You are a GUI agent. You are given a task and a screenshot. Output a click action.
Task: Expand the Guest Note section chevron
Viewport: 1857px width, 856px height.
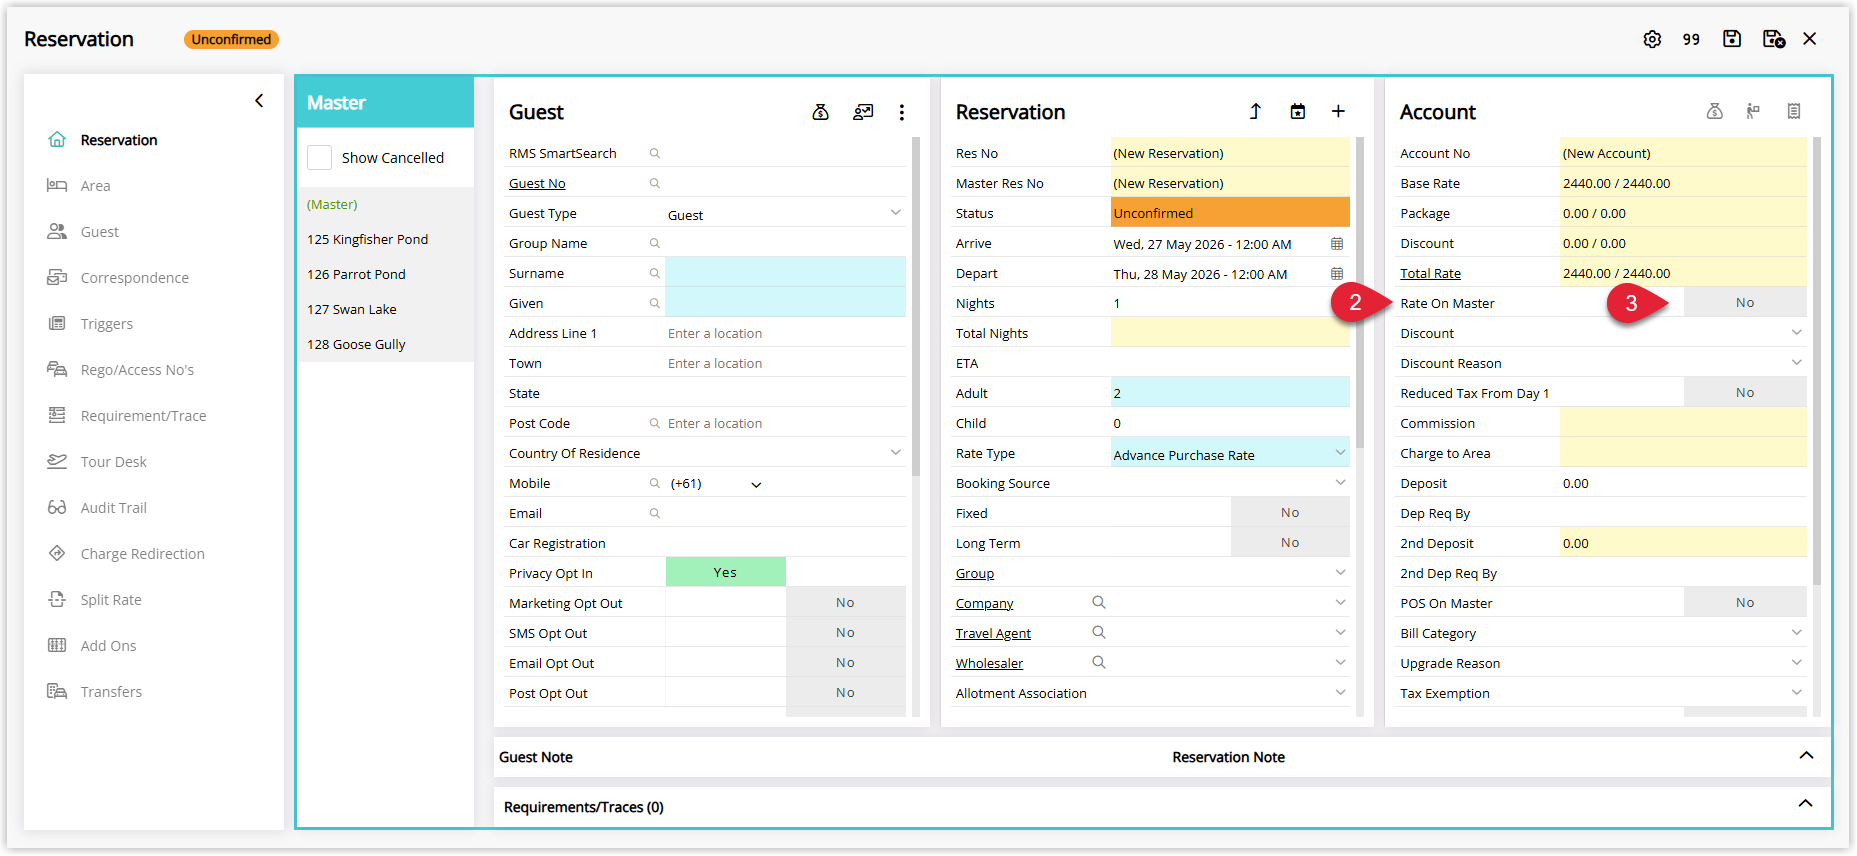[x=1806, y=756]
